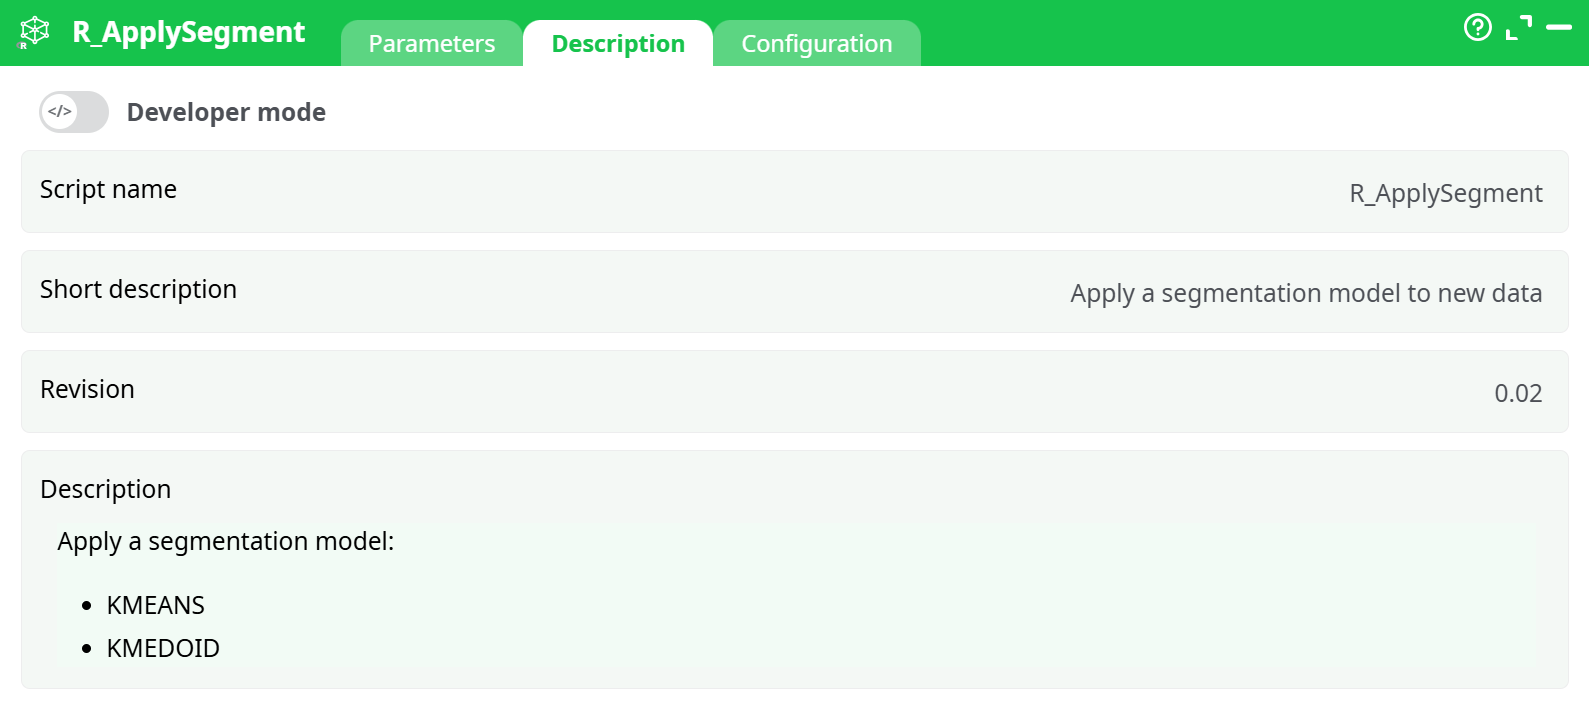This screenshot has width=1589, height=712.
Task: Open the Configuration tab
Action: (816, 44)
